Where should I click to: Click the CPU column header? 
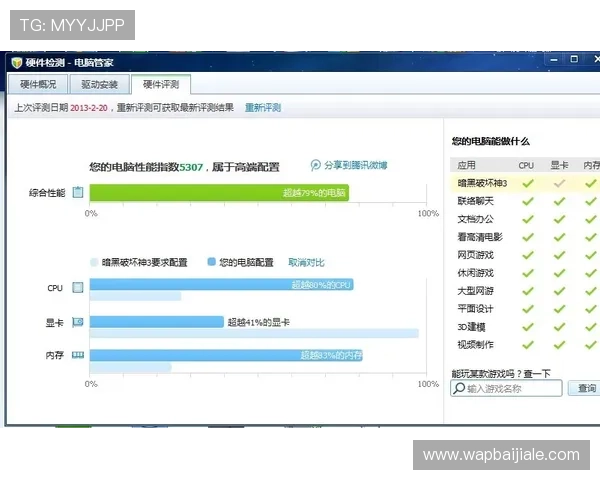coord(526,165)
